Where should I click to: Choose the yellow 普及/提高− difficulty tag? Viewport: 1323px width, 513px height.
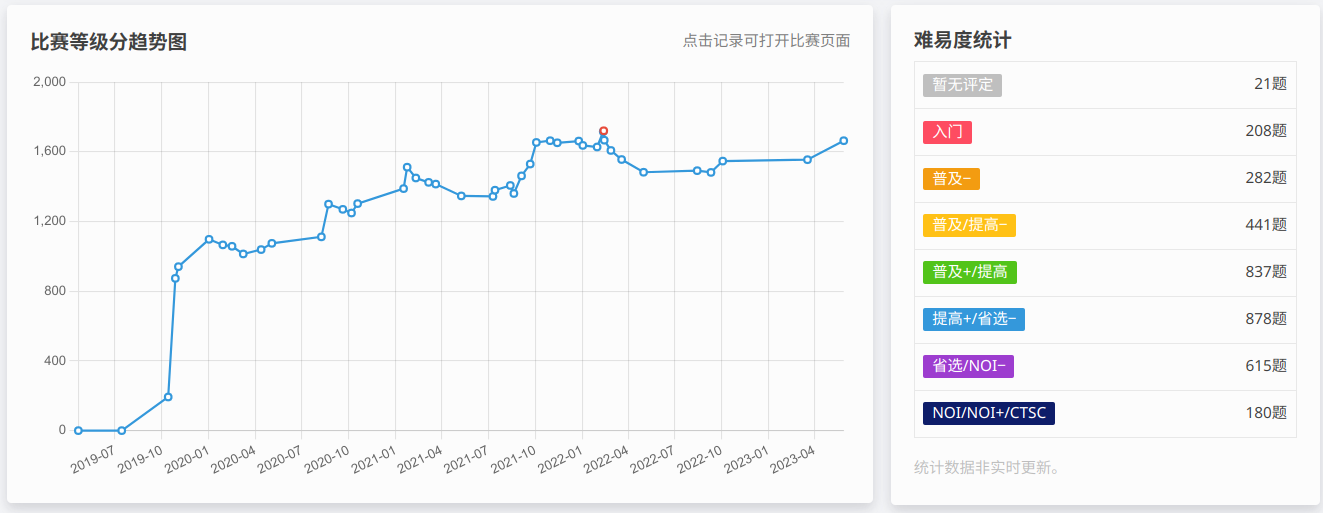969,226
